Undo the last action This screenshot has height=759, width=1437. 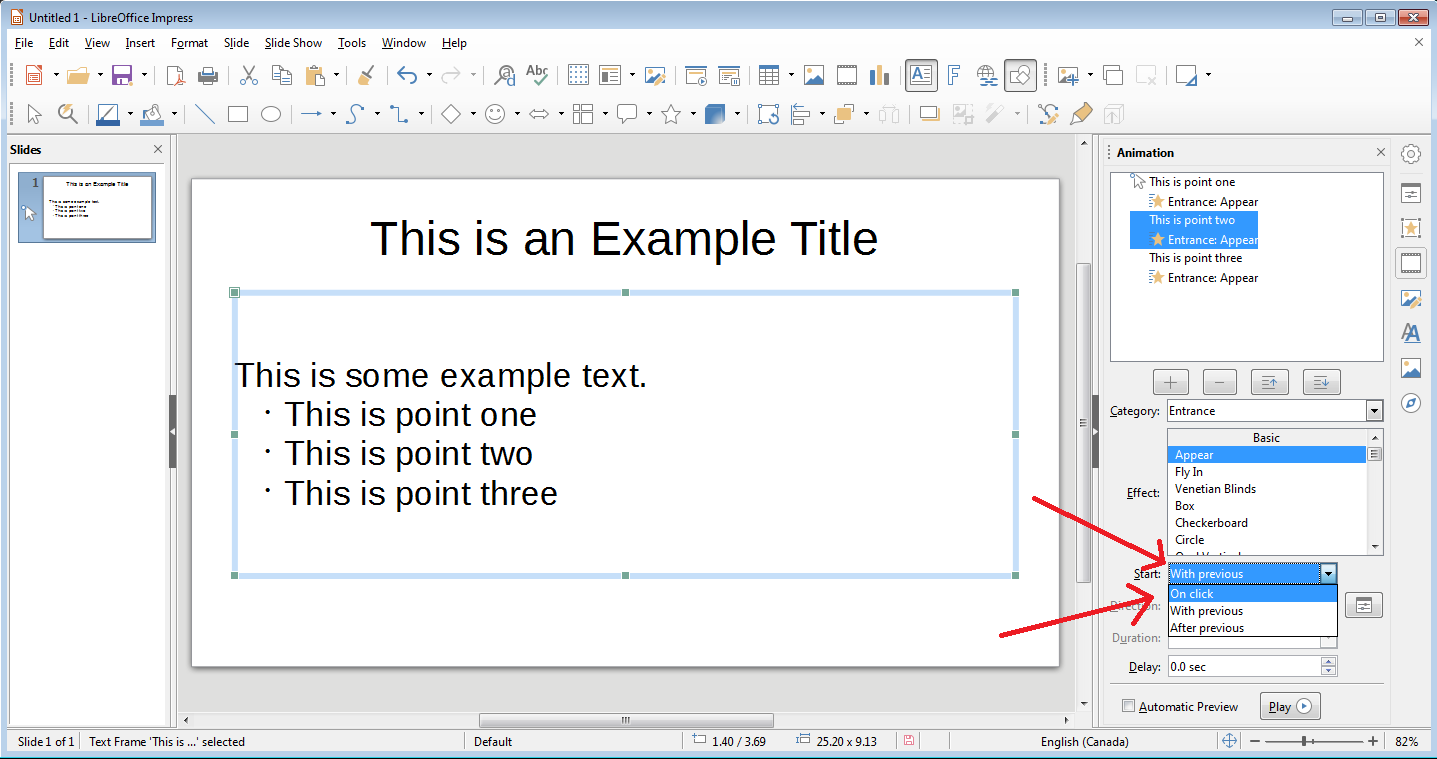(x=406, y=75)
